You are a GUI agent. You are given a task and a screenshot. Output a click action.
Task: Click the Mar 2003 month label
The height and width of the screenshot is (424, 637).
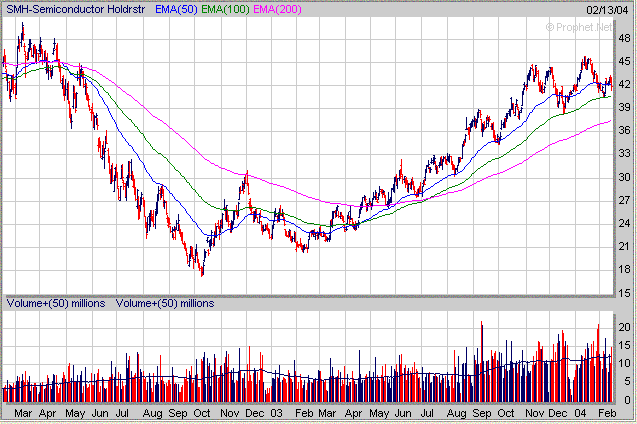[x=327, y=413]
